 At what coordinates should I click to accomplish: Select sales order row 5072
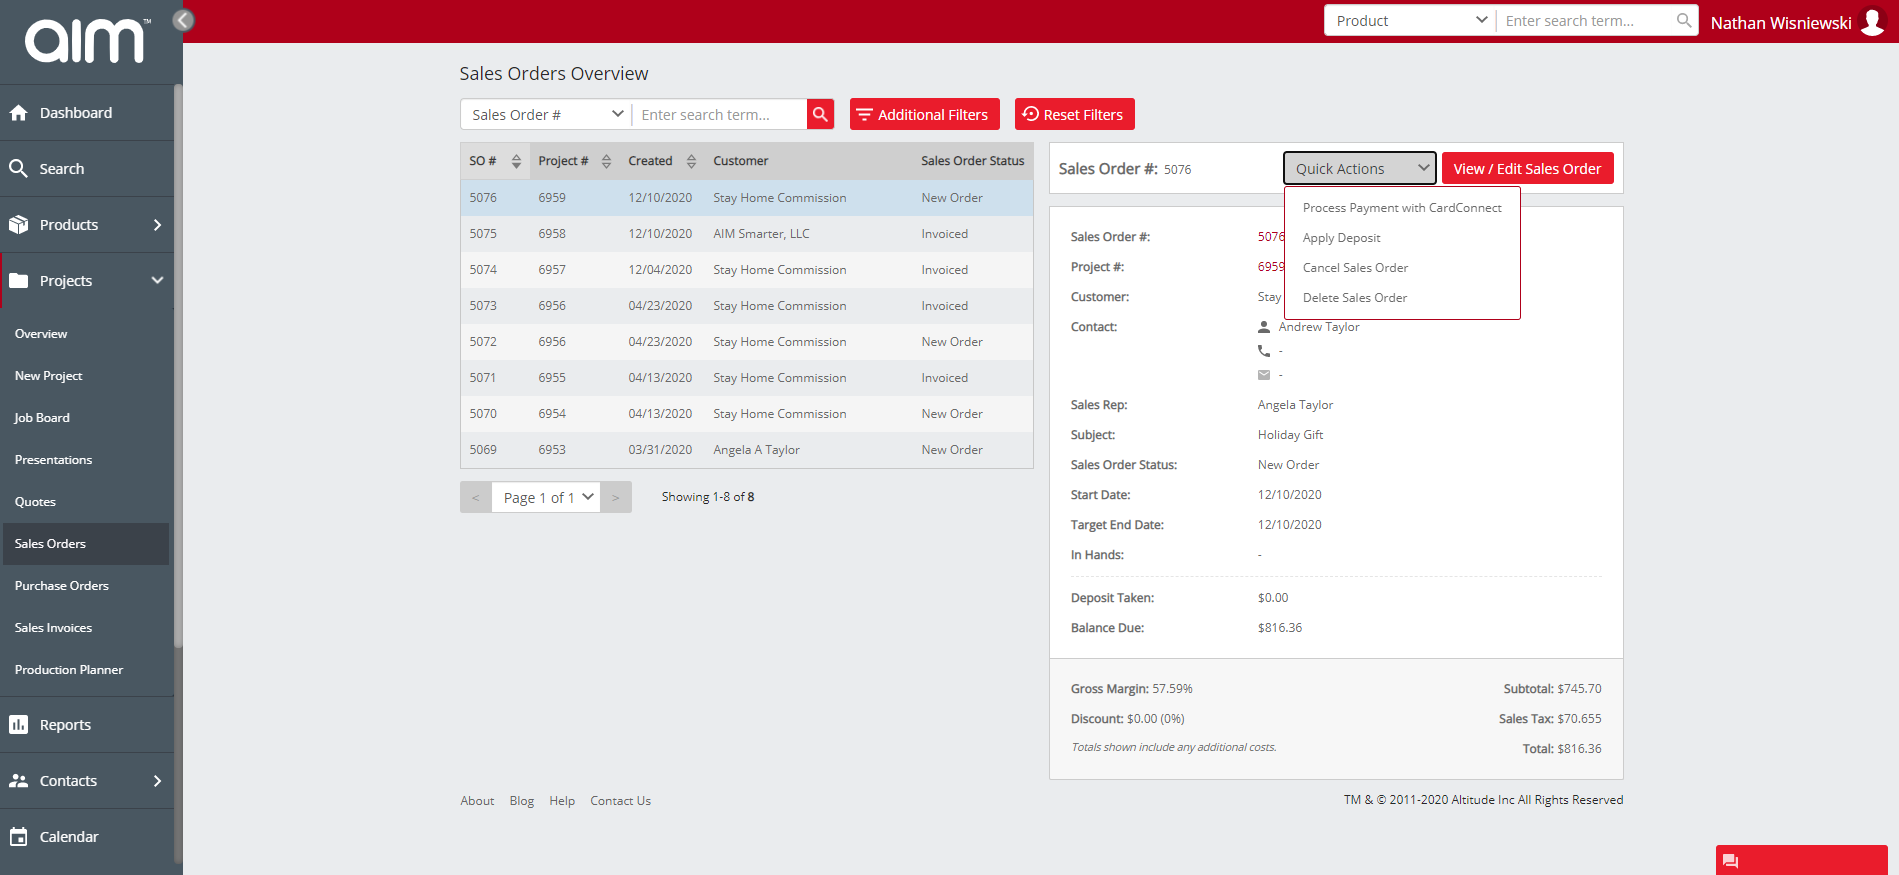(x=747, y=342)
